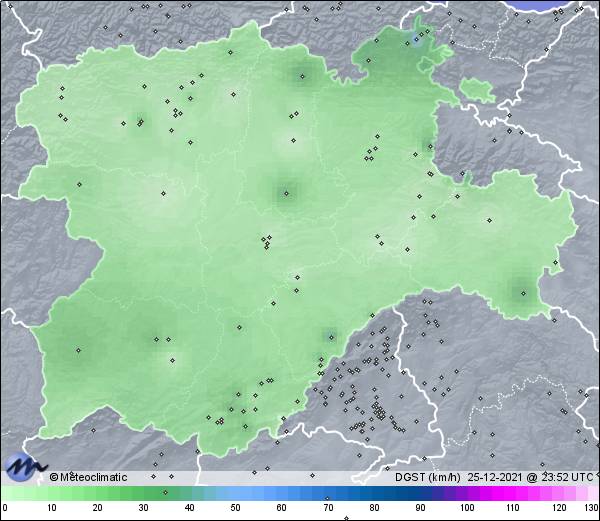
Task: Click the 50 value on the scale
Action: pos(235,508)
